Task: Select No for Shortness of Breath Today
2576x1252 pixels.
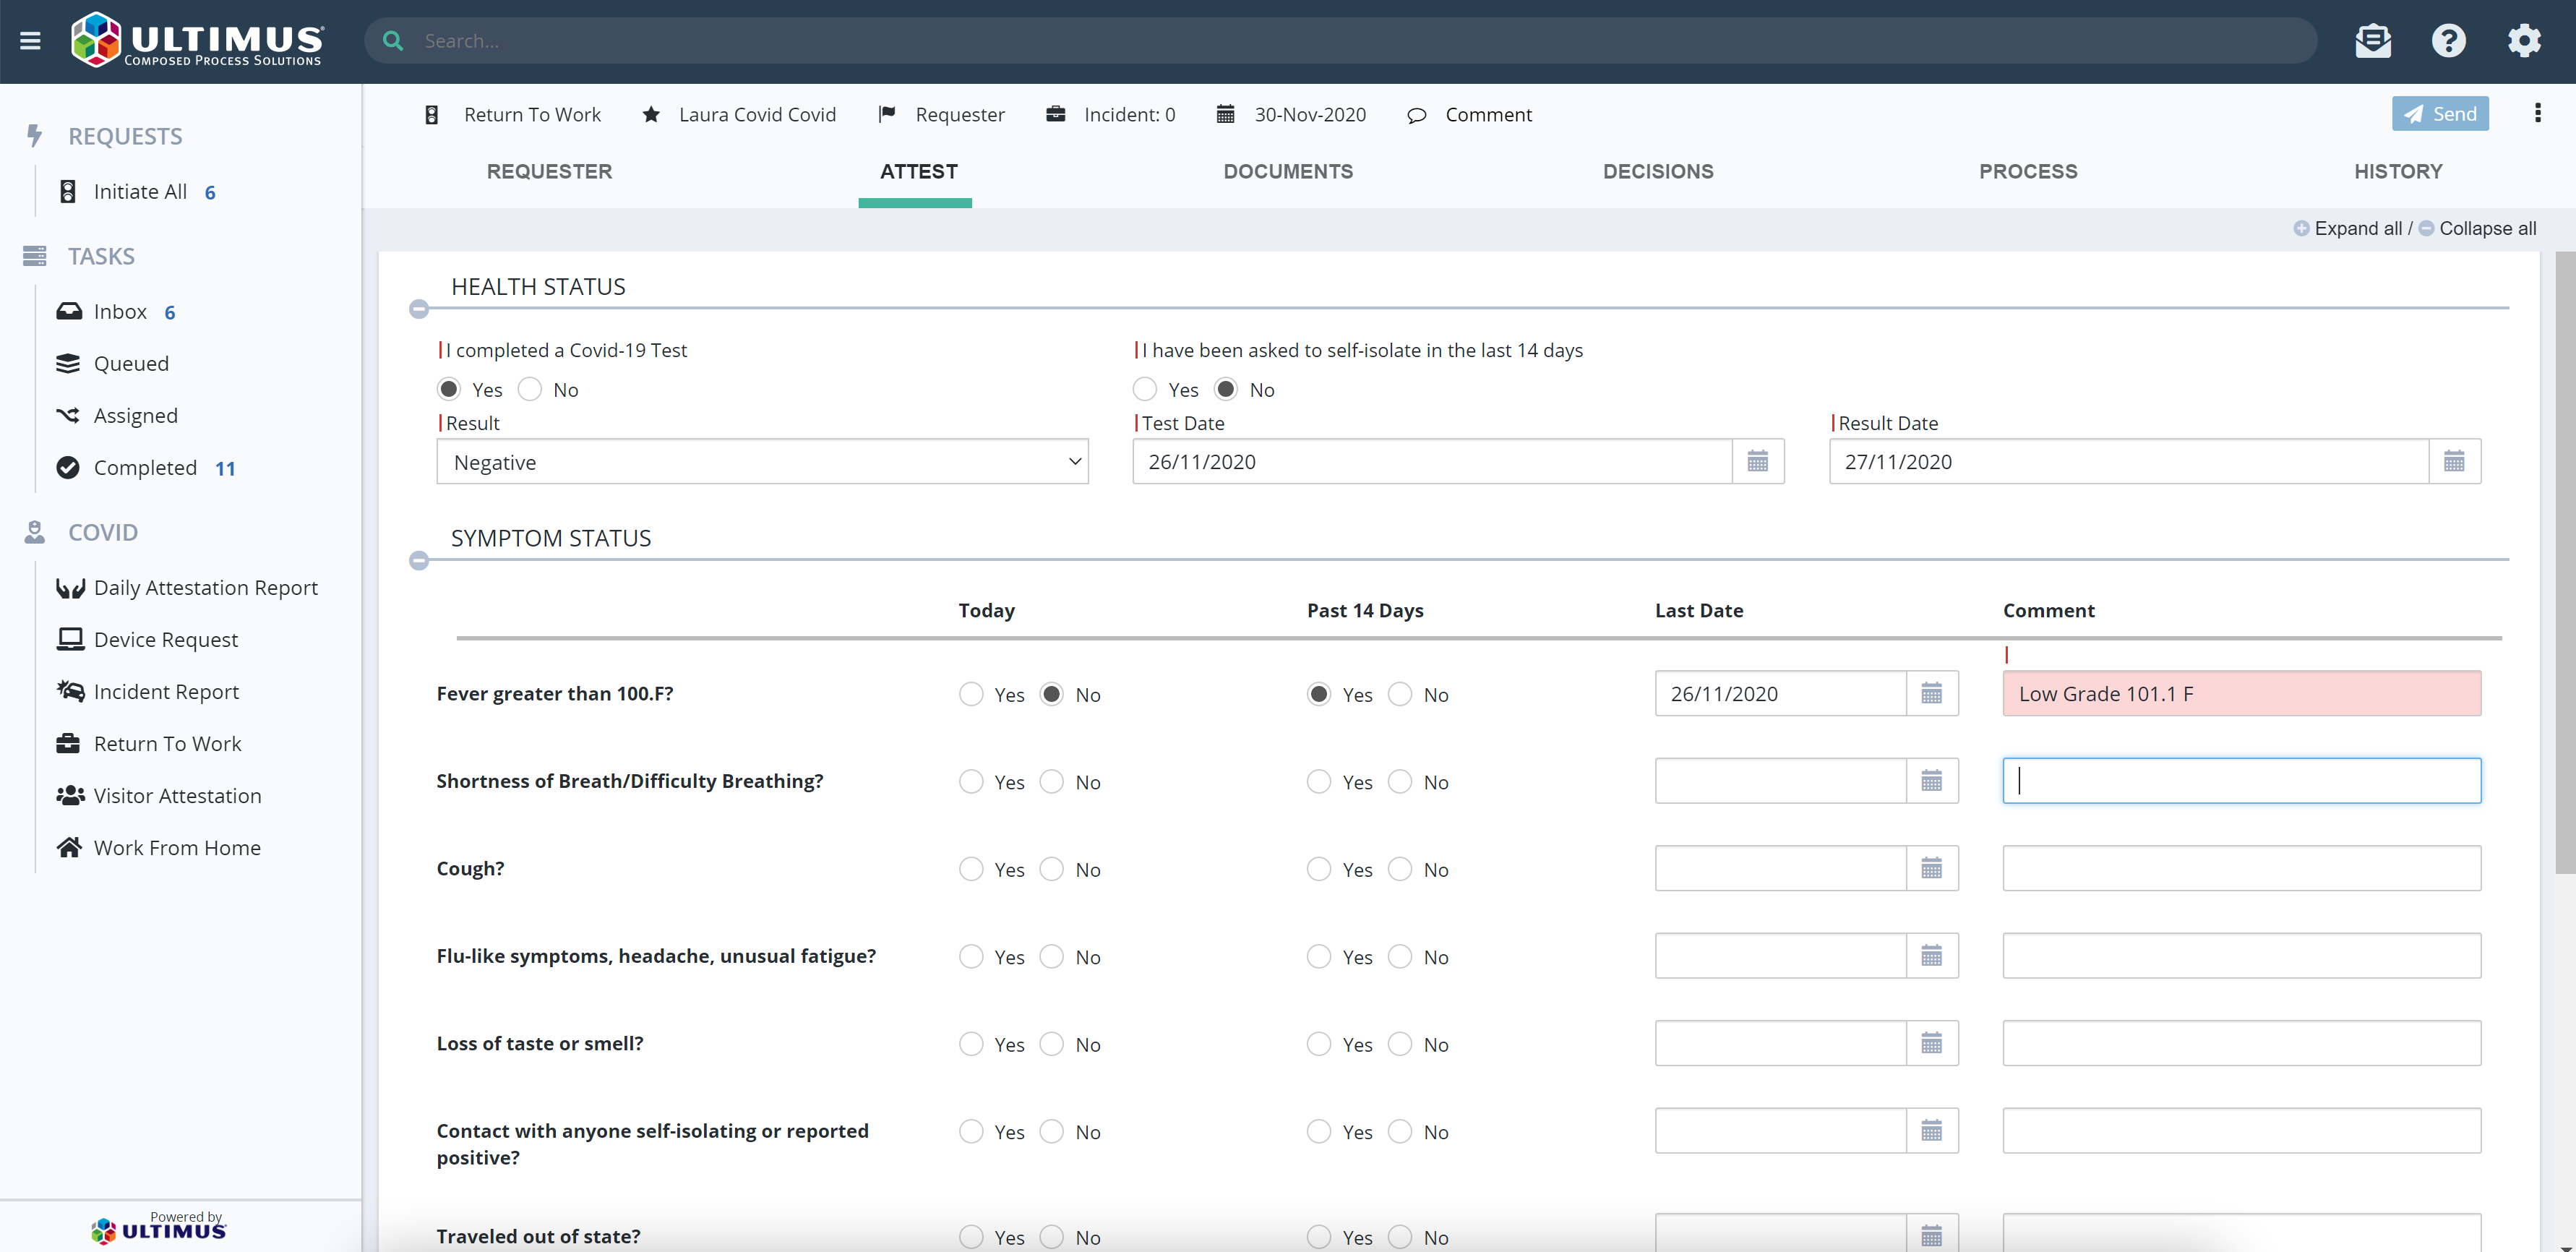Action: pyautogui.click(x=1052, y=782)
